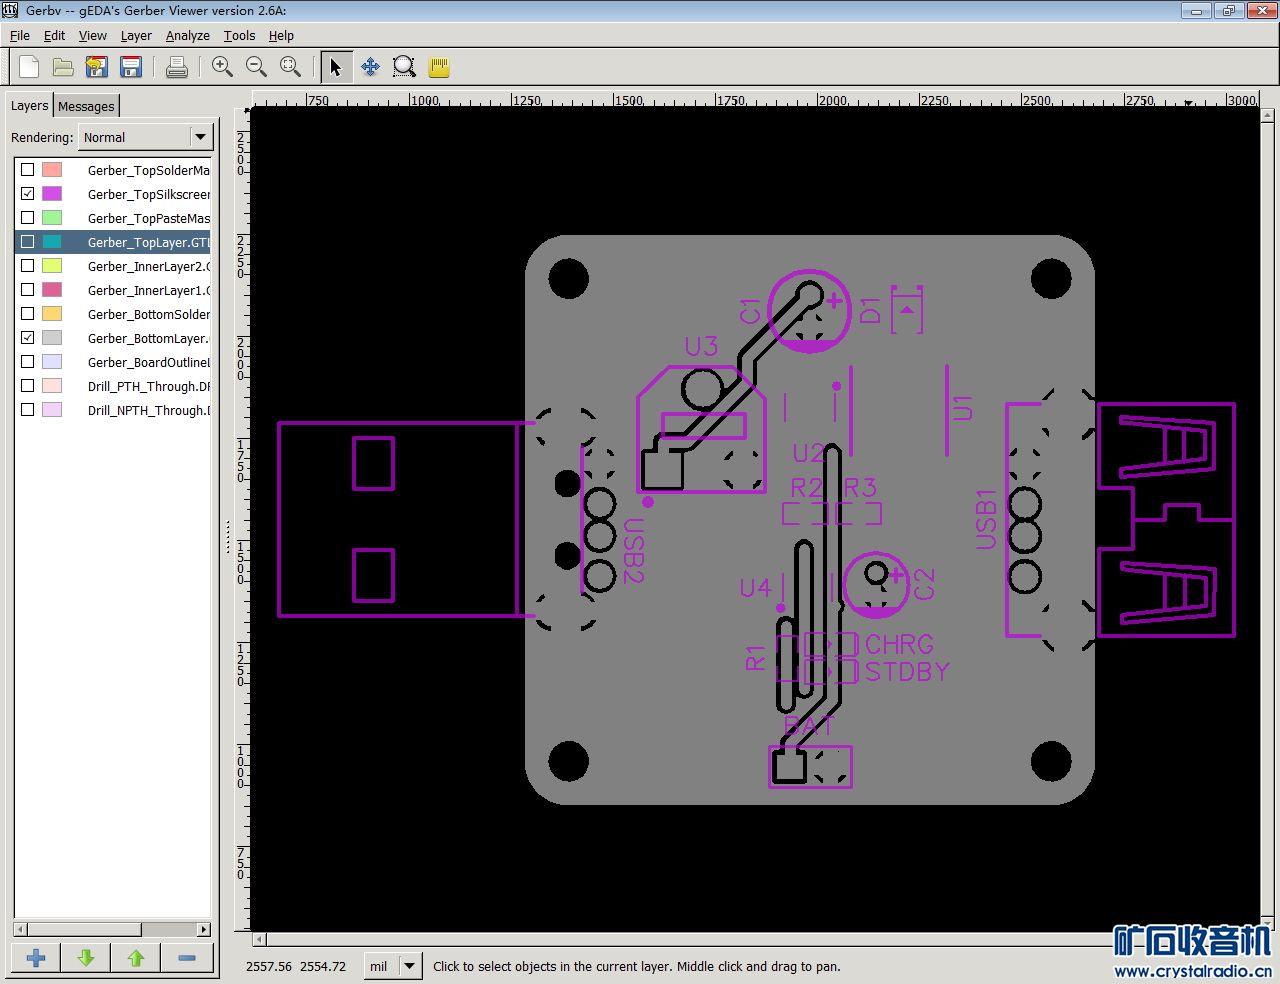1280x984 pixels.
Task: Click the Zoom in magnifier icon
Action: pos(222,67)
